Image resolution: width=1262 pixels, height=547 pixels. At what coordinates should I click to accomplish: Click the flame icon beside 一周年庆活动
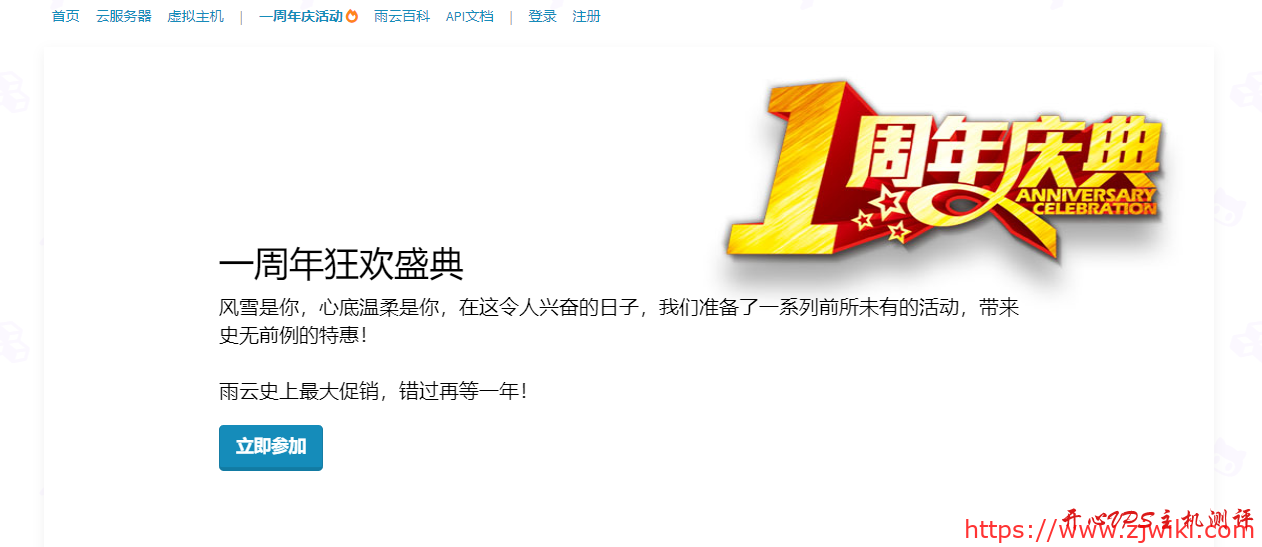pos(352,16)
